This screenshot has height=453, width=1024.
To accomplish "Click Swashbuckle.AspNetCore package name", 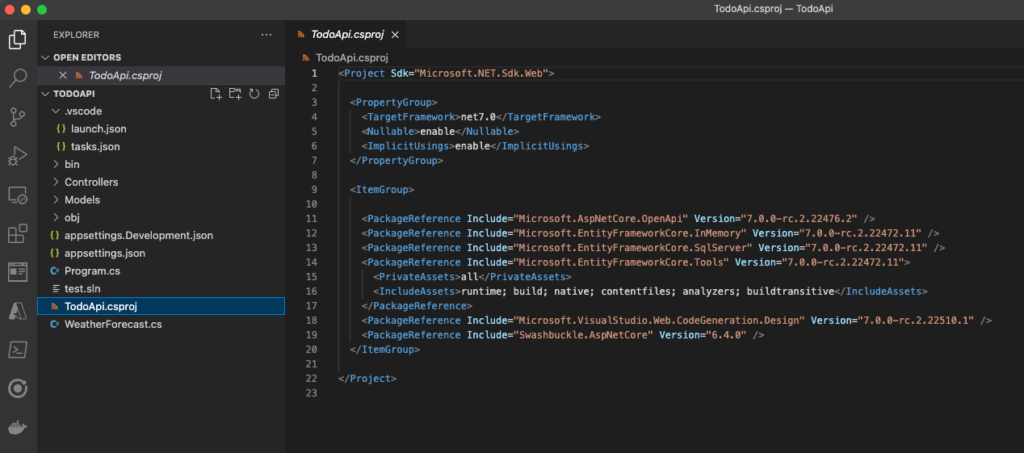I will [584, 335].
